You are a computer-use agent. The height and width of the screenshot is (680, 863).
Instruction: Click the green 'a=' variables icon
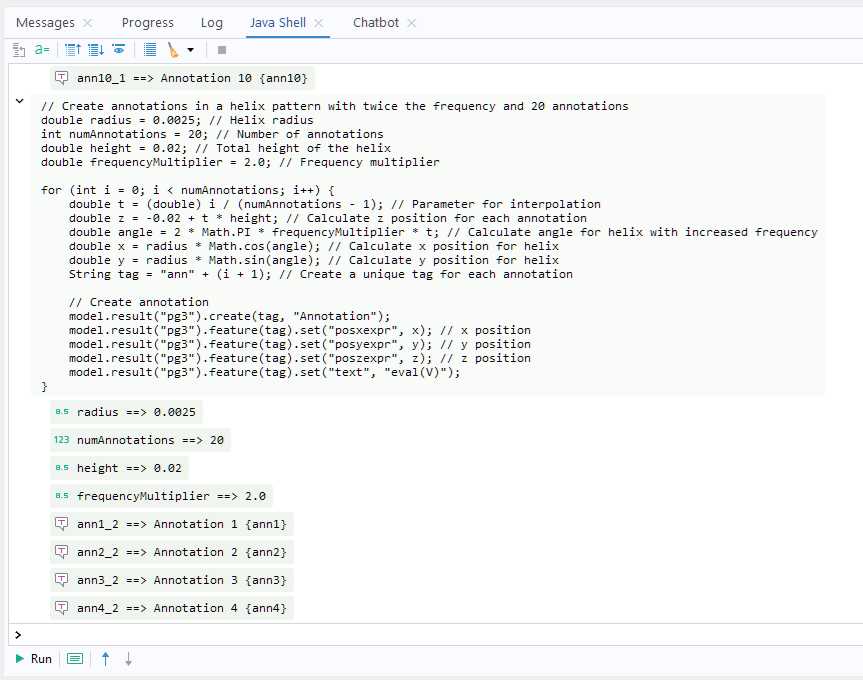point(42,49)
